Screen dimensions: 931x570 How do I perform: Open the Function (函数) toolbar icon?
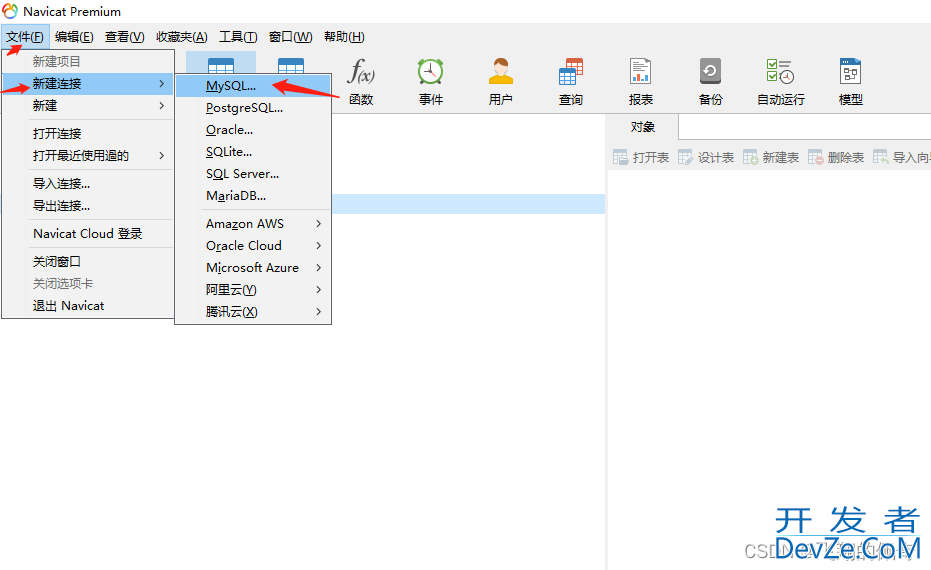[x=361, y=81]
